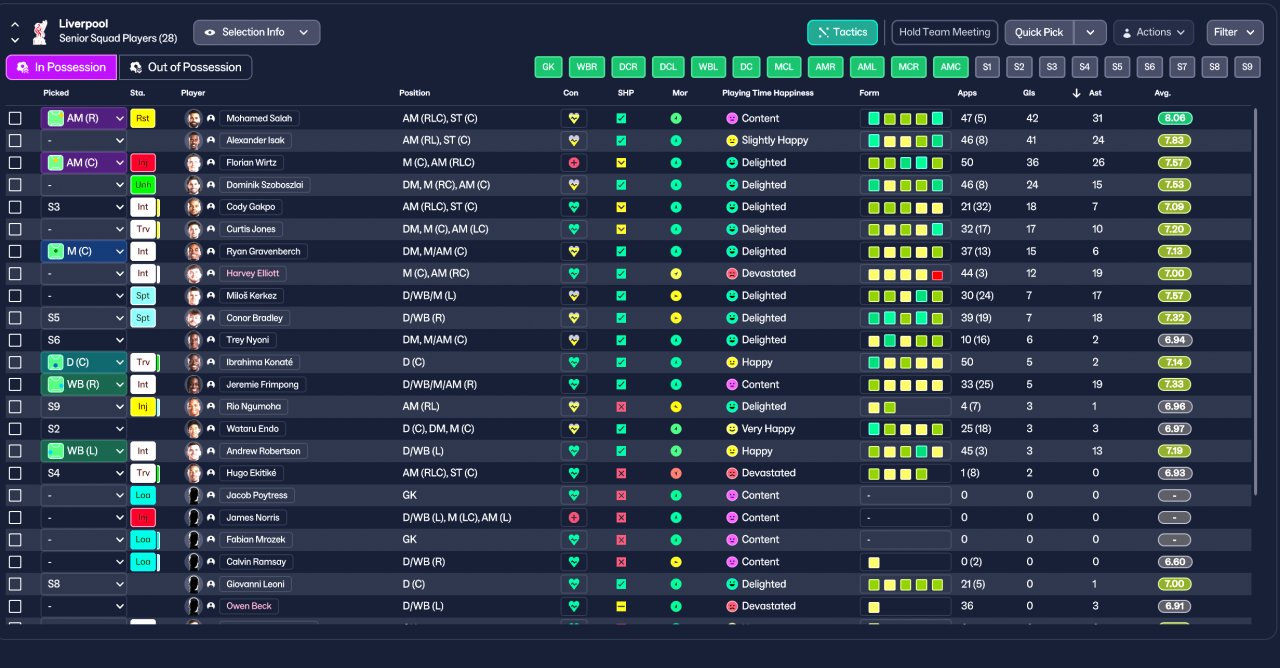
Task: Open Alexander Isak's picked position dropdown
Action: pyautogui.click(x=84, y=140)
